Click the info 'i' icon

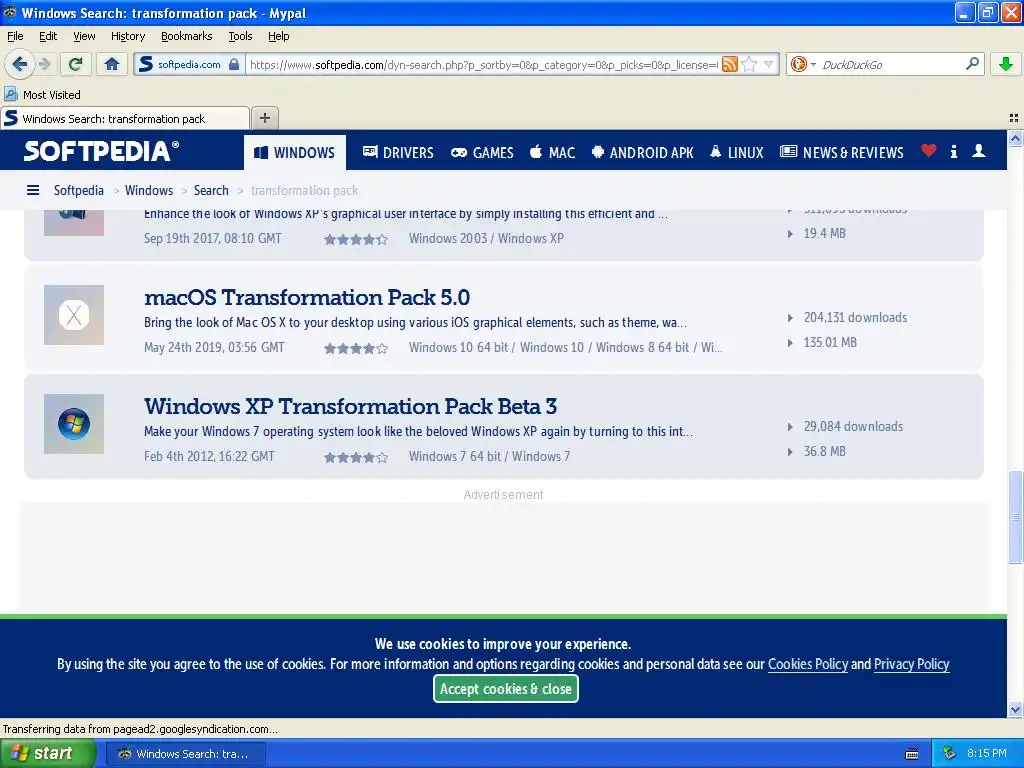click(953, 152)
